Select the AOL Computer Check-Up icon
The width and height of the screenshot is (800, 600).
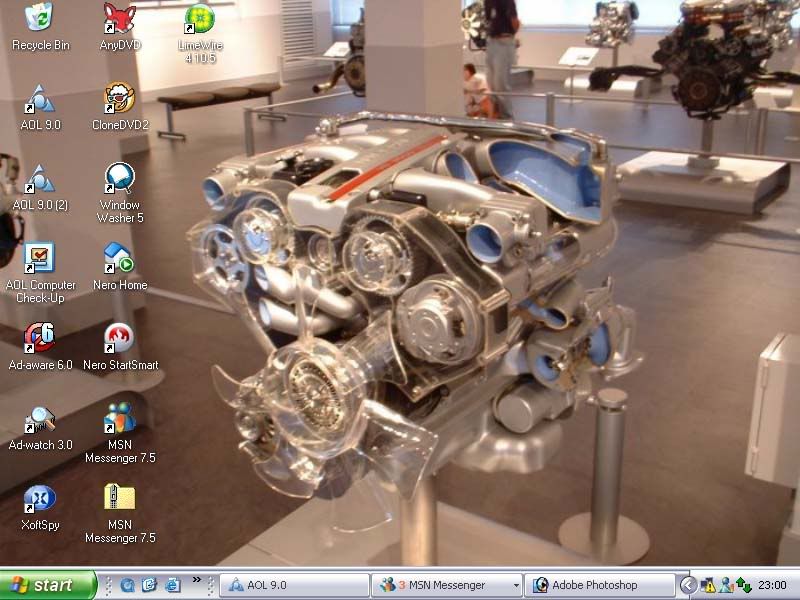tap(40, 273)
